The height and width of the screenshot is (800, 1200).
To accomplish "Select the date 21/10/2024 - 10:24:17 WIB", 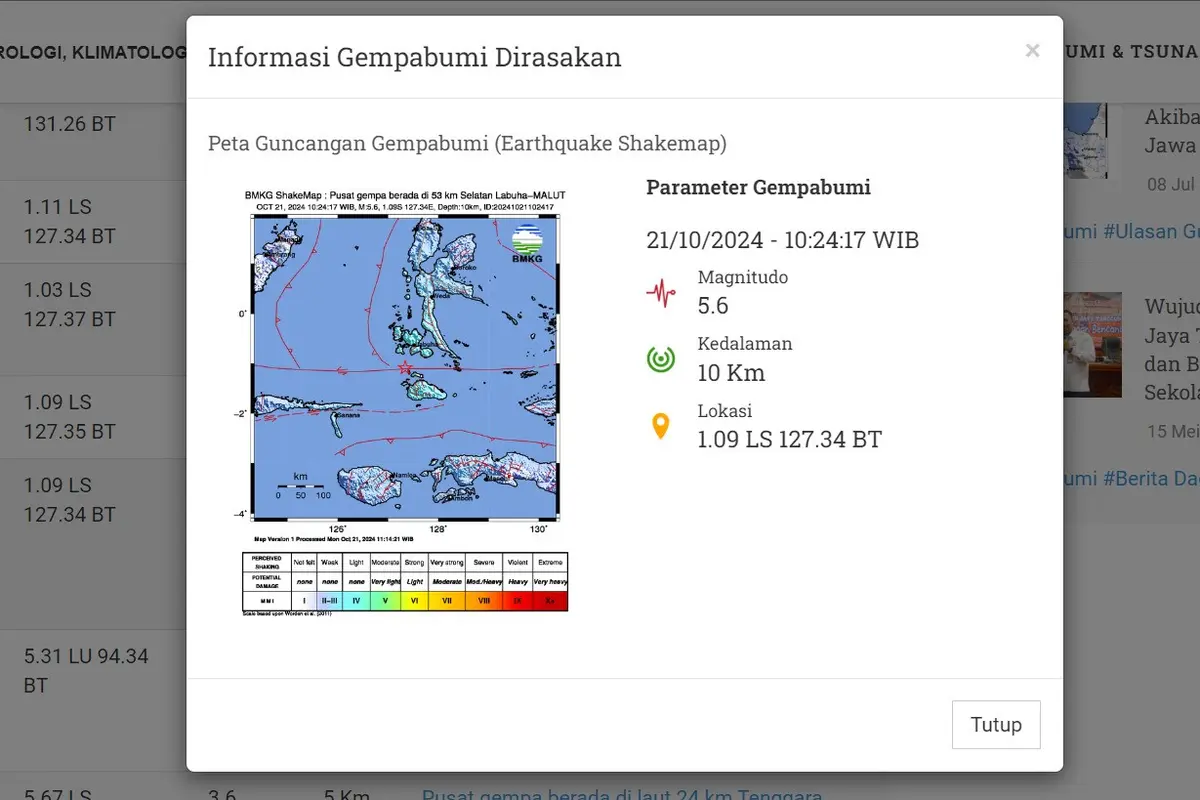I will point(783,240).
